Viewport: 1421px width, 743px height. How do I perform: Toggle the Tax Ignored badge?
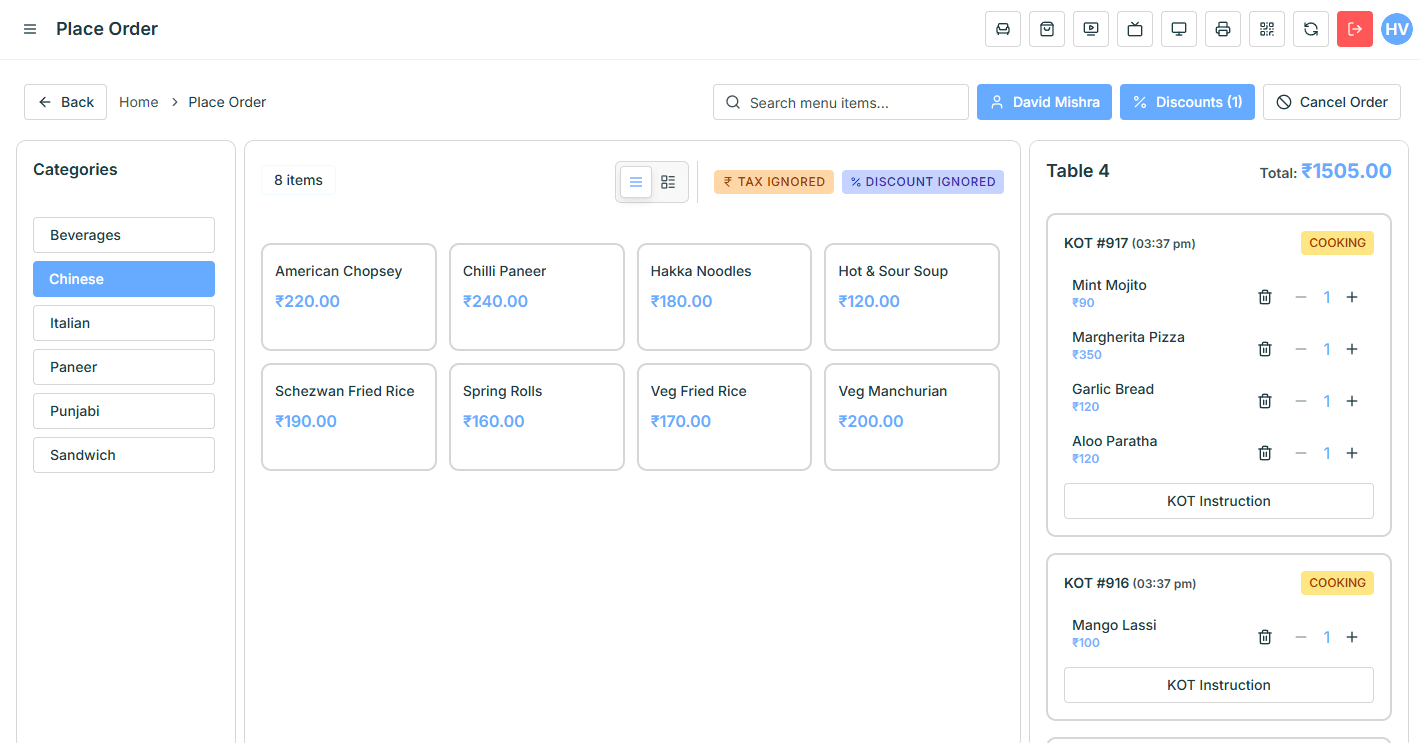[773, 182]
